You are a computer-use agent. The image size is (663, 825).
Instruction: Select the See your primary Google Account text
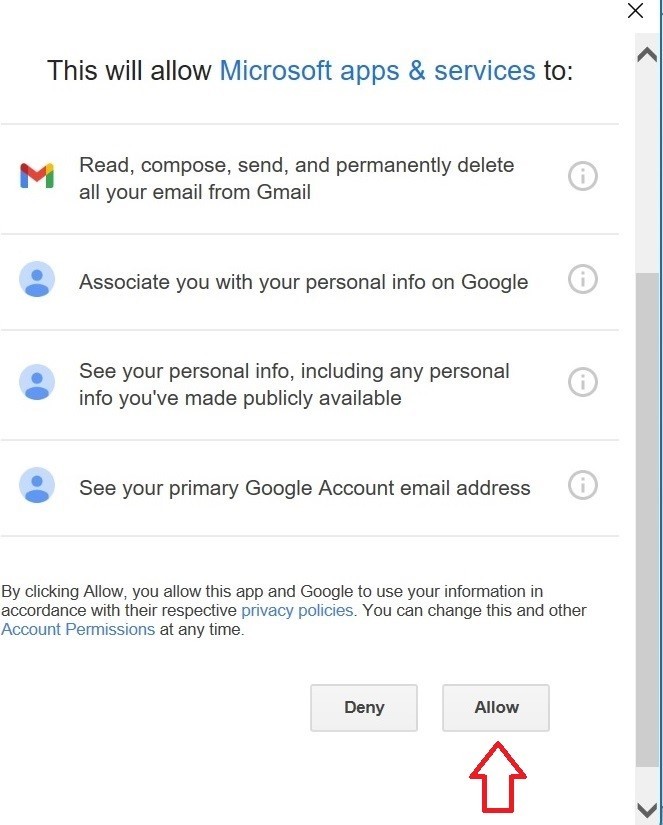click(x=305, y=488)
